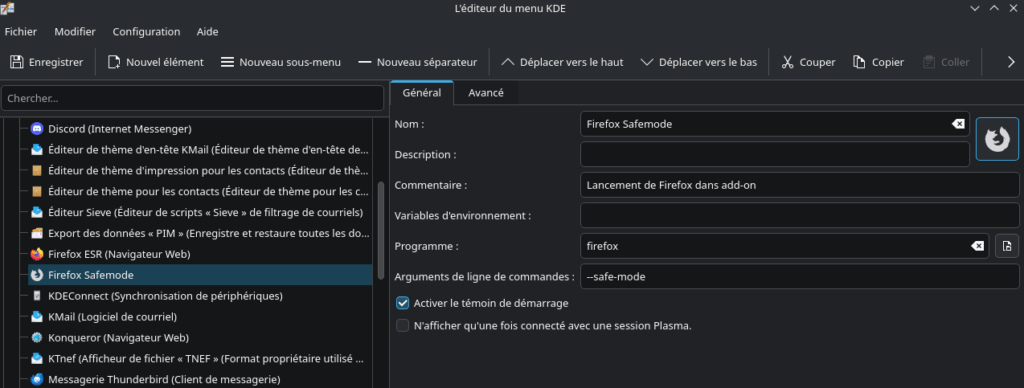Browse for program file icon
This screenshot has height=388, width=1024.
click(1007, 246)
